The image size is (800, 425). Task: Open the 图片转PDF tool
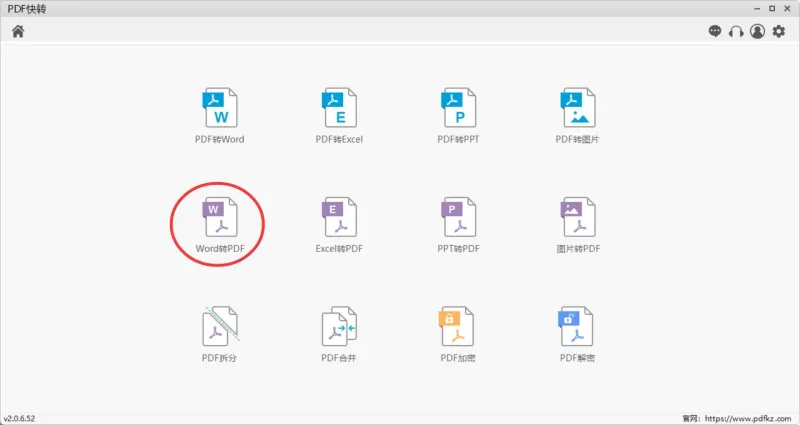[578, 217]
